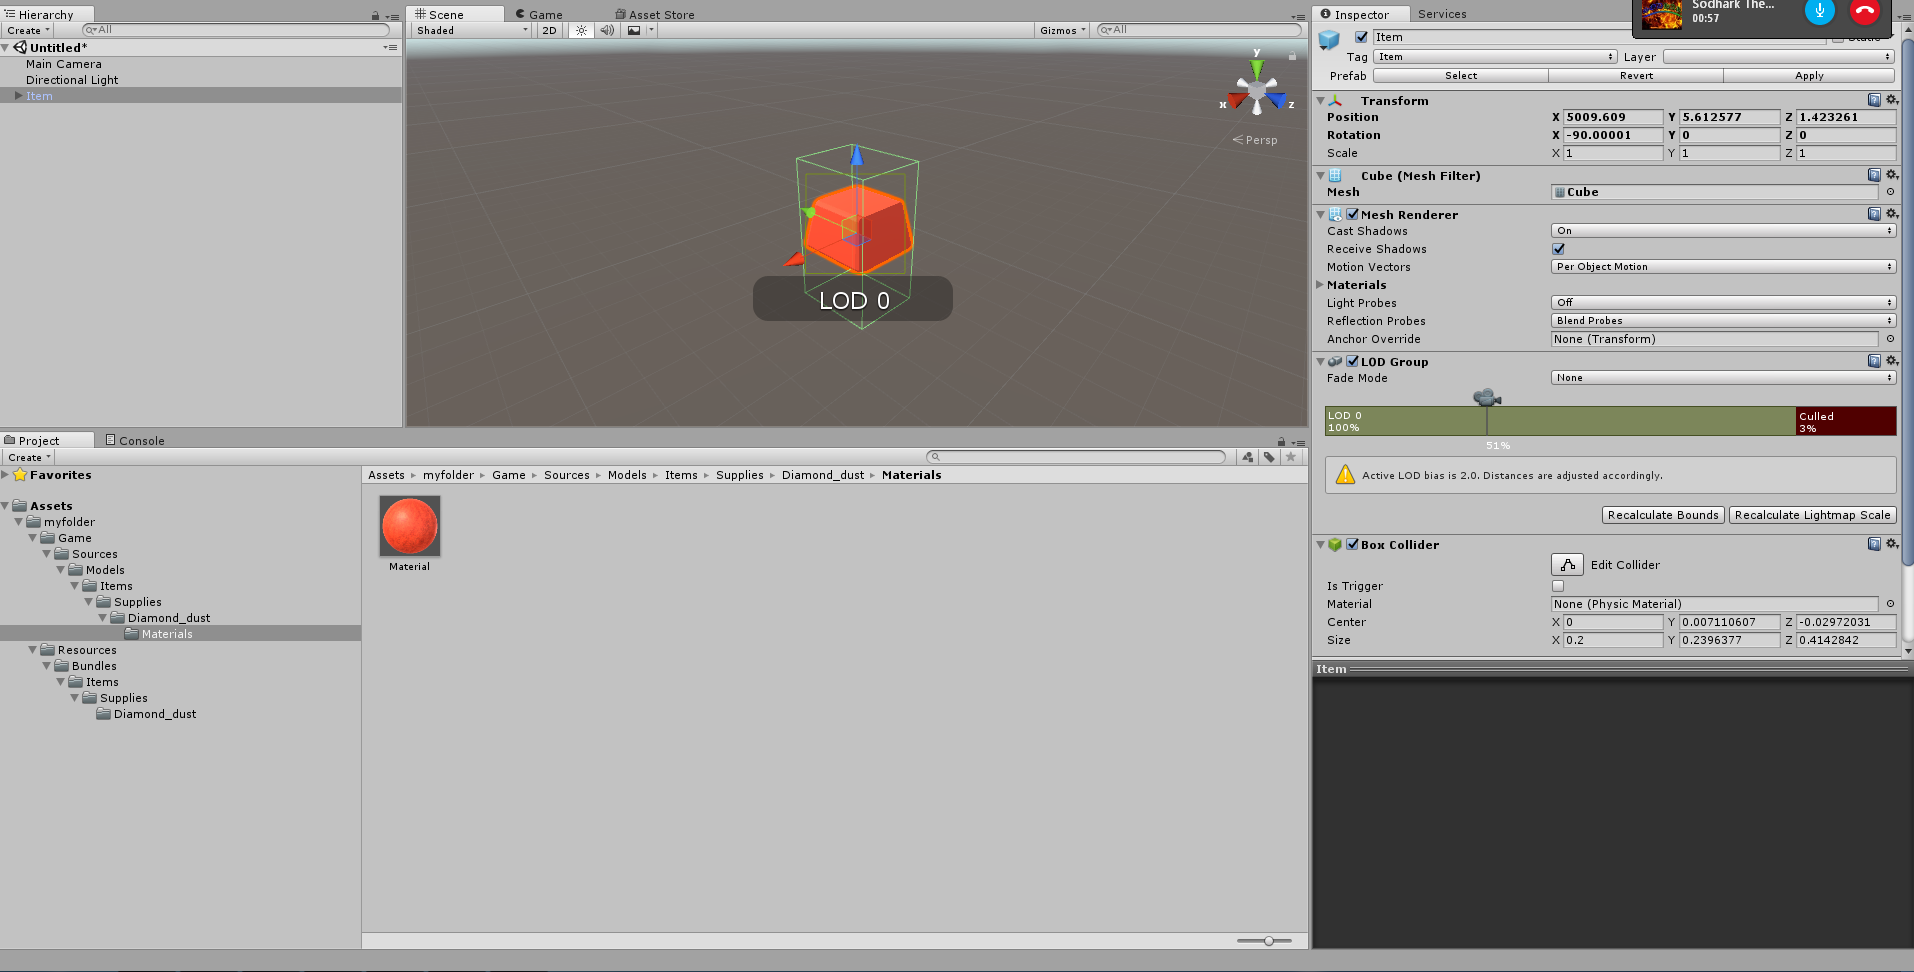Expand the Item object in the Hierarchy
This screenshot has height=972, width=1914.
(18, 96)
